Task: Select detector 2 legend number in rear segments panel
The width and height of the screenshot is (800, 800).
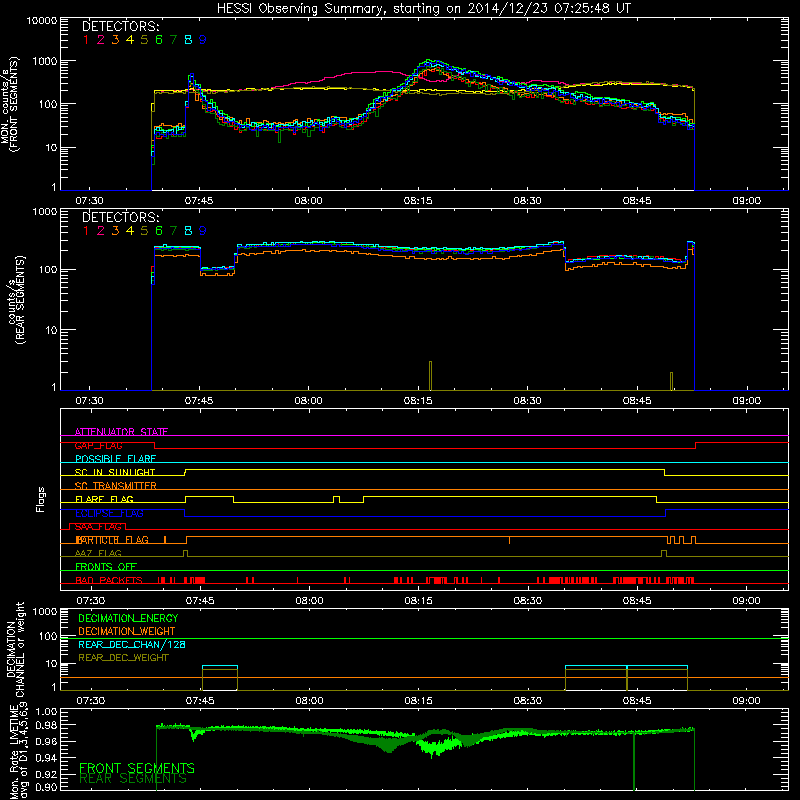Action: click(101, 231)
